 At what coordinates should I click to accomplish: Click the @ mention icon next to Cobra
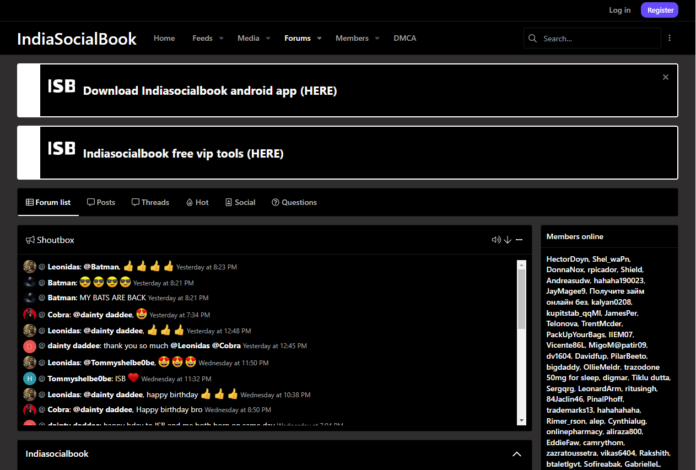click(41, 314)
